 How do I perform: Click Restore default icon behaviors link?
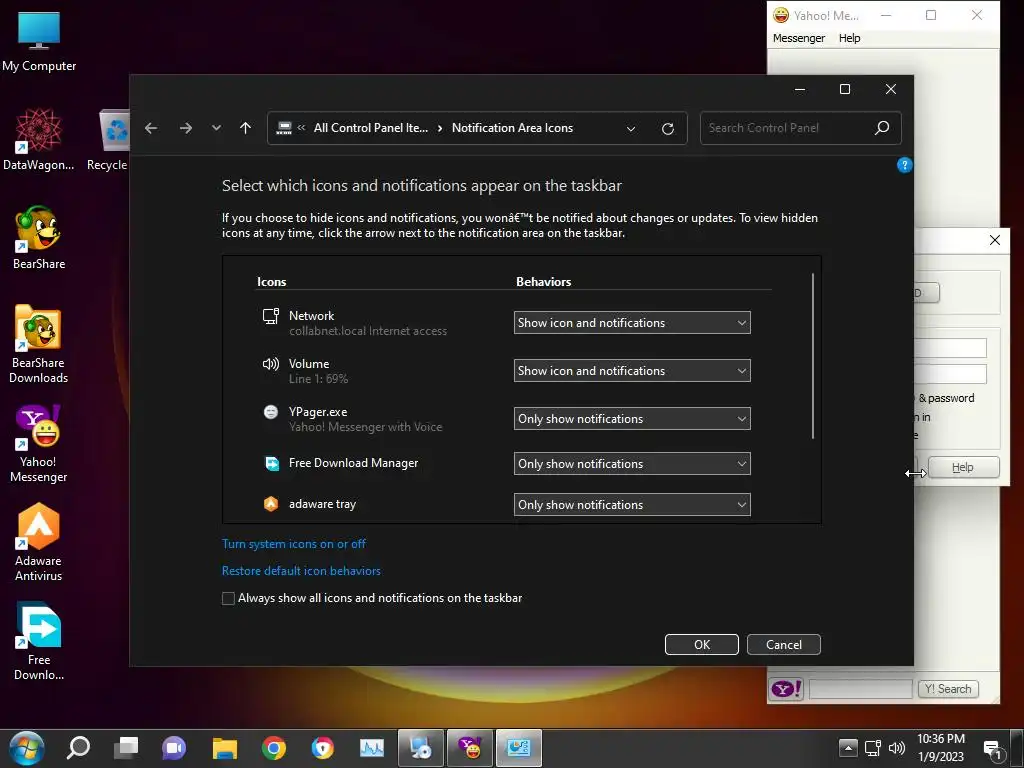(x=301, y=571)
